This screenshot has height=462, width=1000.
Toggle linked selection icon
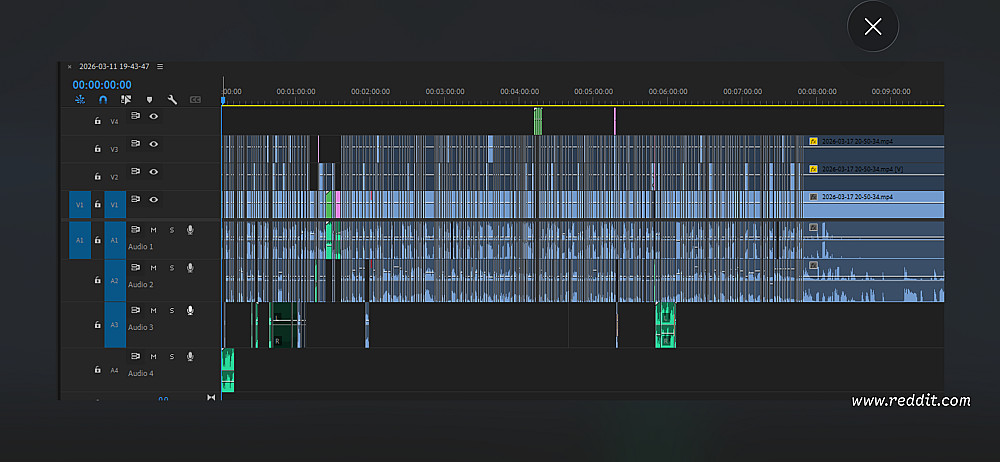126,100
